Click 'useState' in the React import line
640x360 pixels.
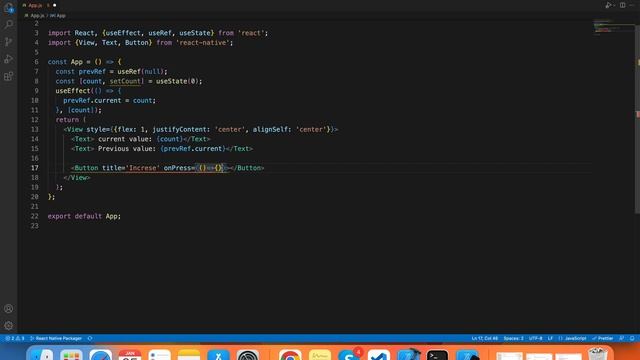pos(195,33)
